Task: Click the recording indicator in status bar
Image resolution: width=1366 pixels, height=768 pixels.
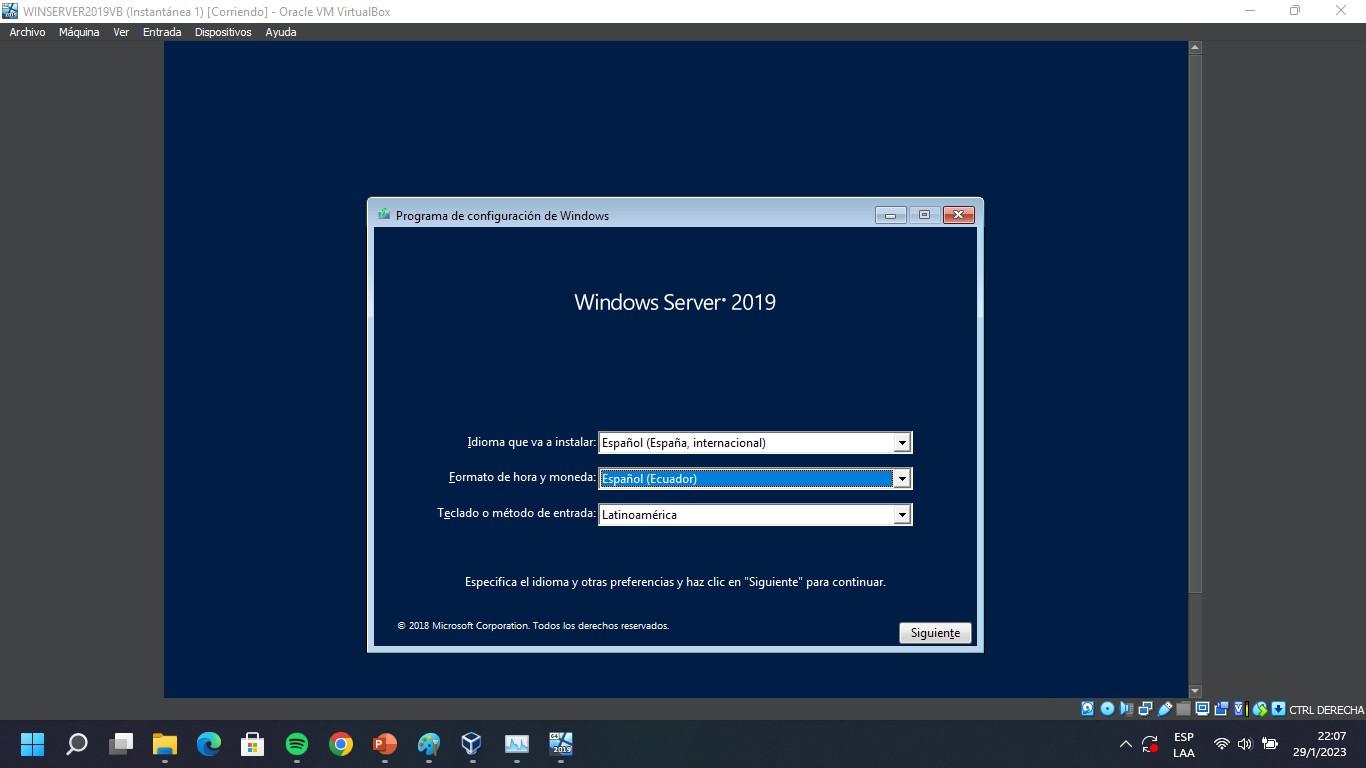Action: click(x=1221, y=709)
